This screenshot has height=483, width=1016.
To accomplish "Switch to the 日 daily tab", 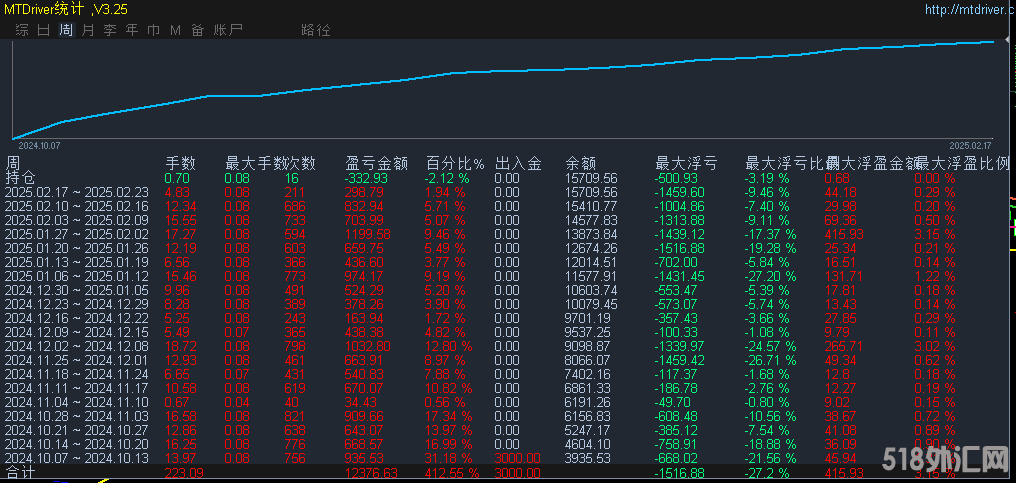I will click(x=43, y=30).
